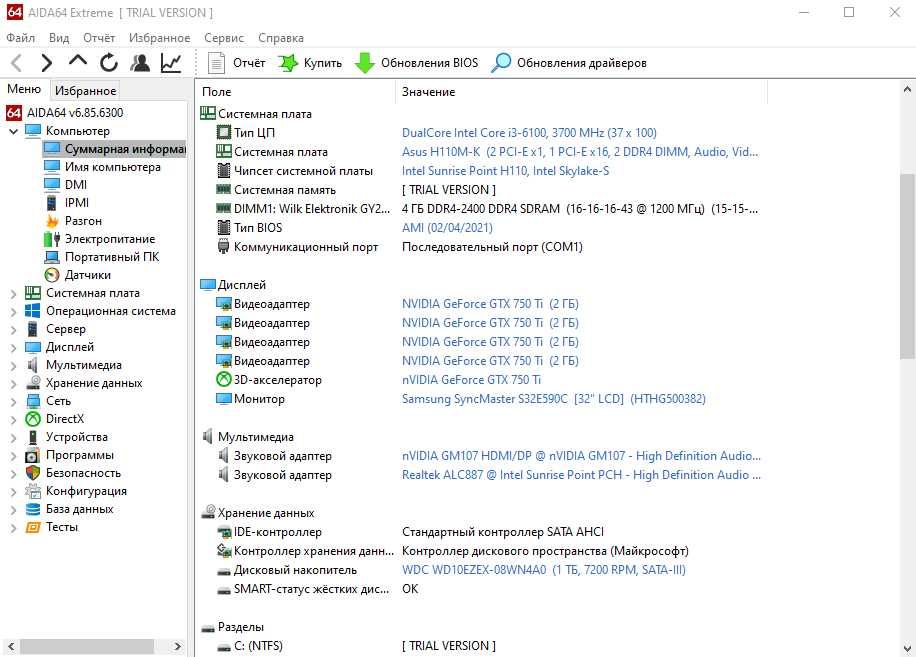Open user management with the person icon
Image resolution: width=916 pixels, height=657 pixels.
tap(140, 62)
